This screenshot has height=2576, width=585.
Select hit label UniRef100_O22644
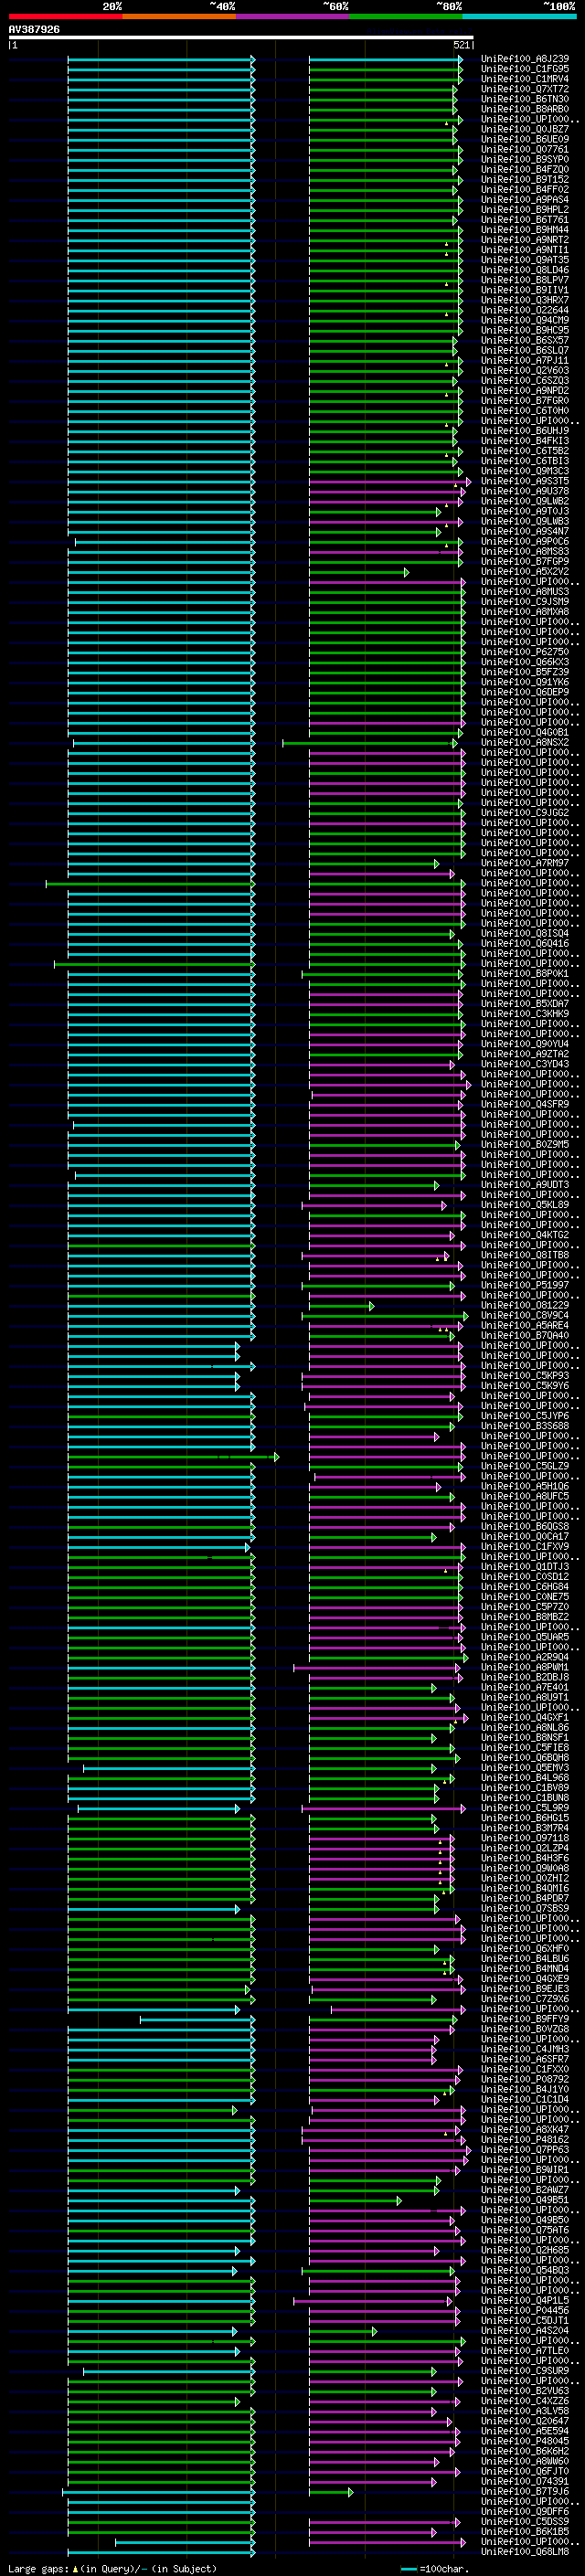pyautogui.click(x=525, y=310)
